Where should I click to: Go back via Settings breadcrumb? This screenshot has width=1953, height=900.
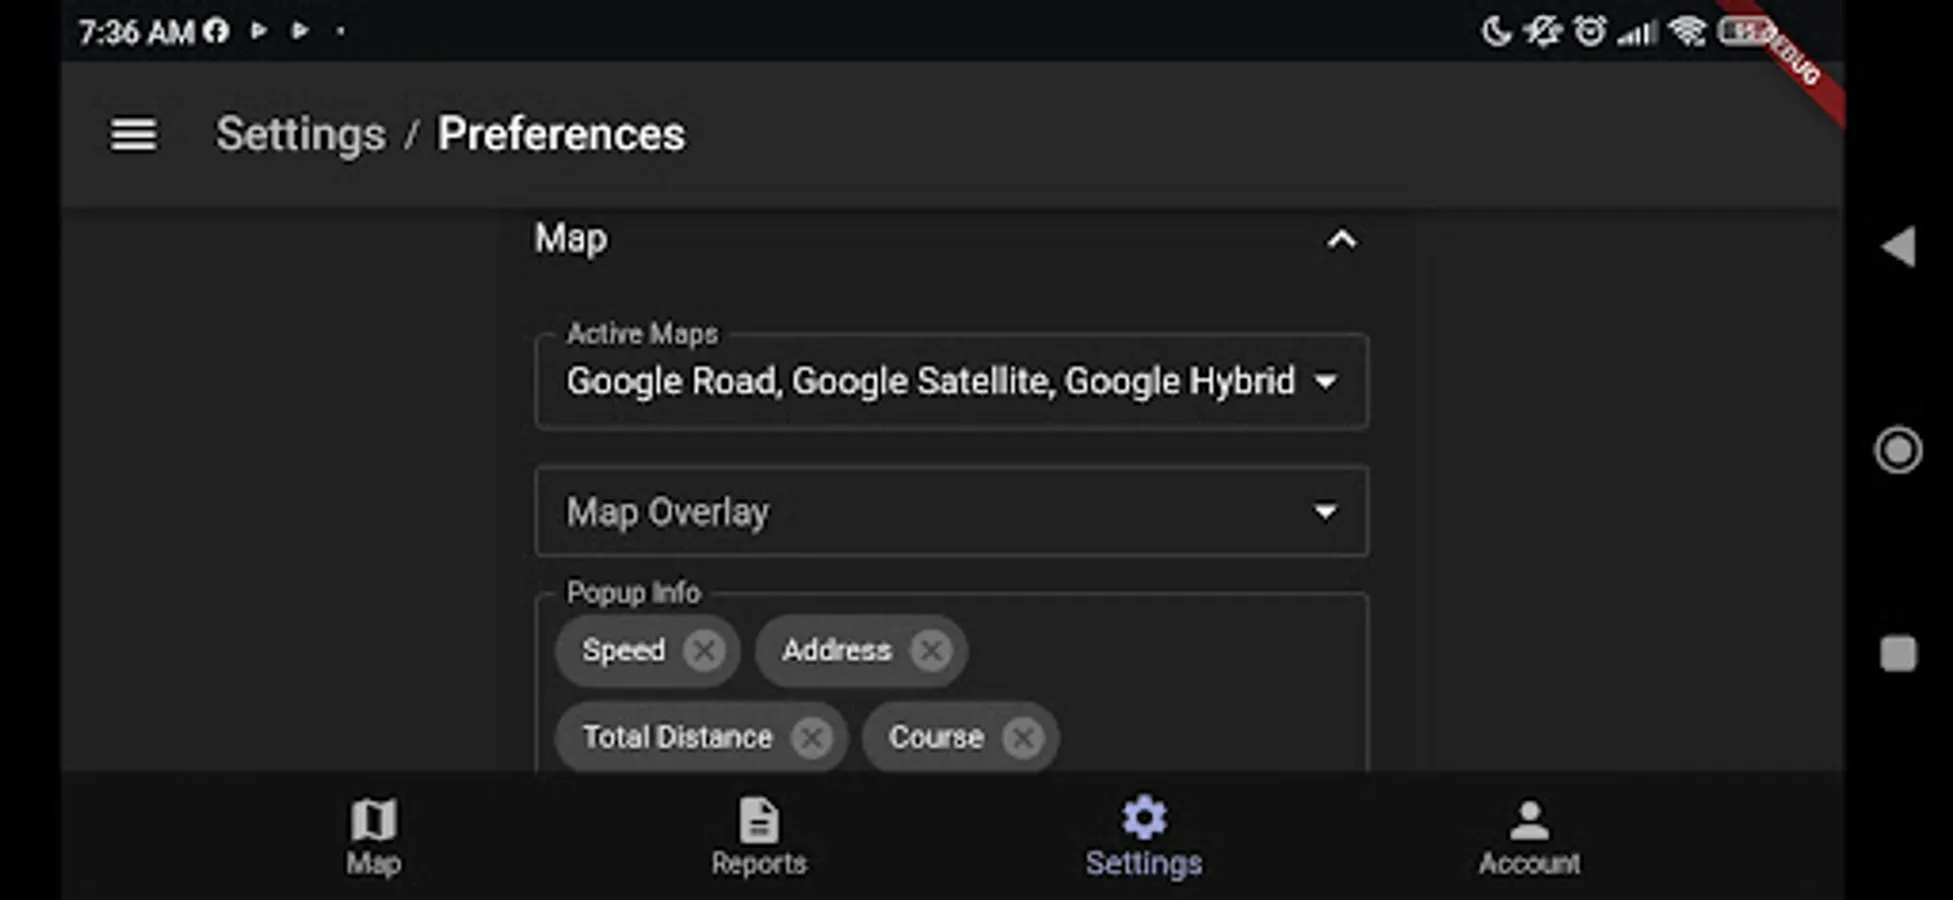point(299,134)
